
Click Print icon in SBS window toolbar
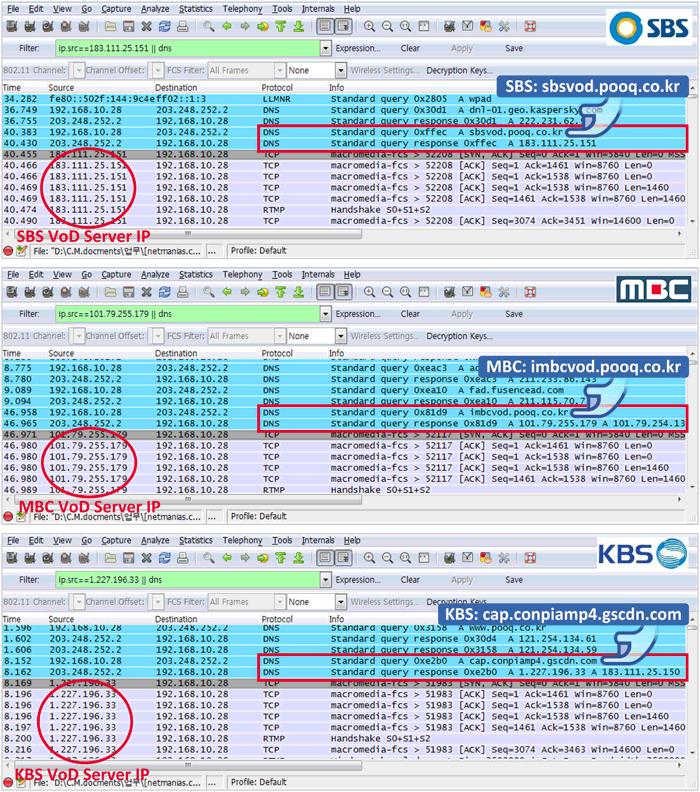[x=183, y=26]
